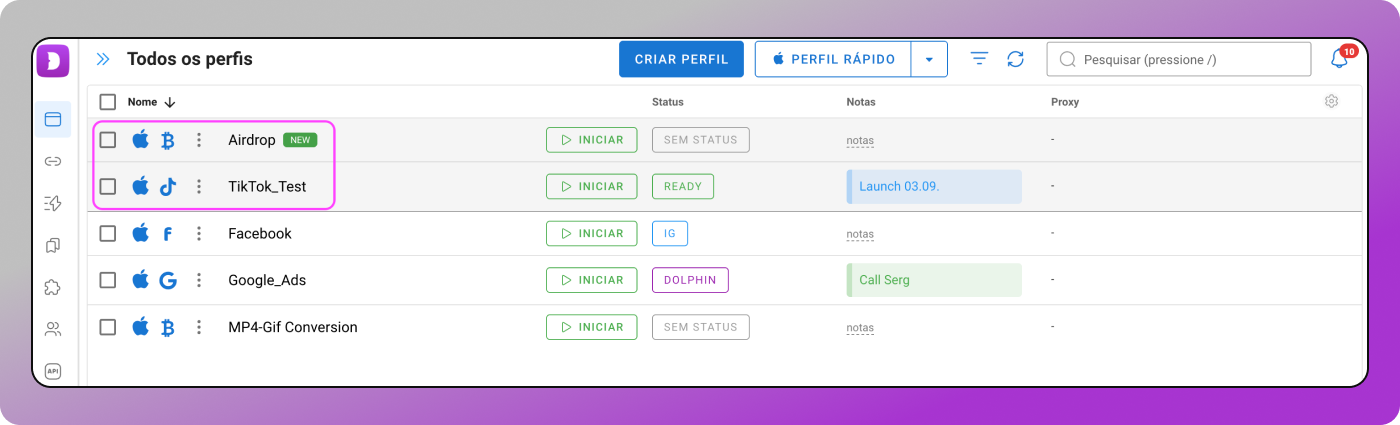Screen dimensions: 1400x425
Task: Start the Facebook profile with INICIAR
Action: tap(592, 233)
